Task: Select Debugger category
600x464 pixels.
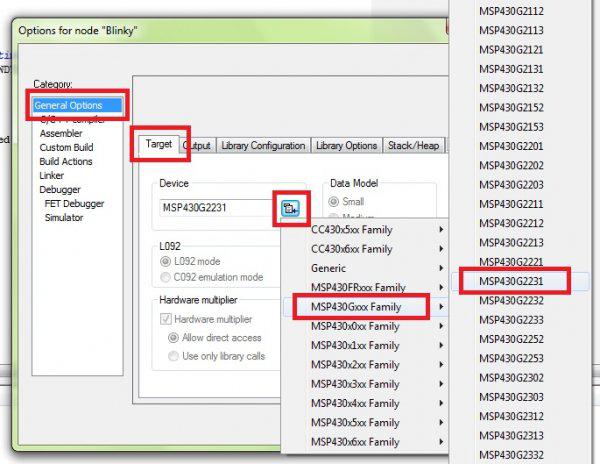Action: pyautogui.click(x=60, y=190)
